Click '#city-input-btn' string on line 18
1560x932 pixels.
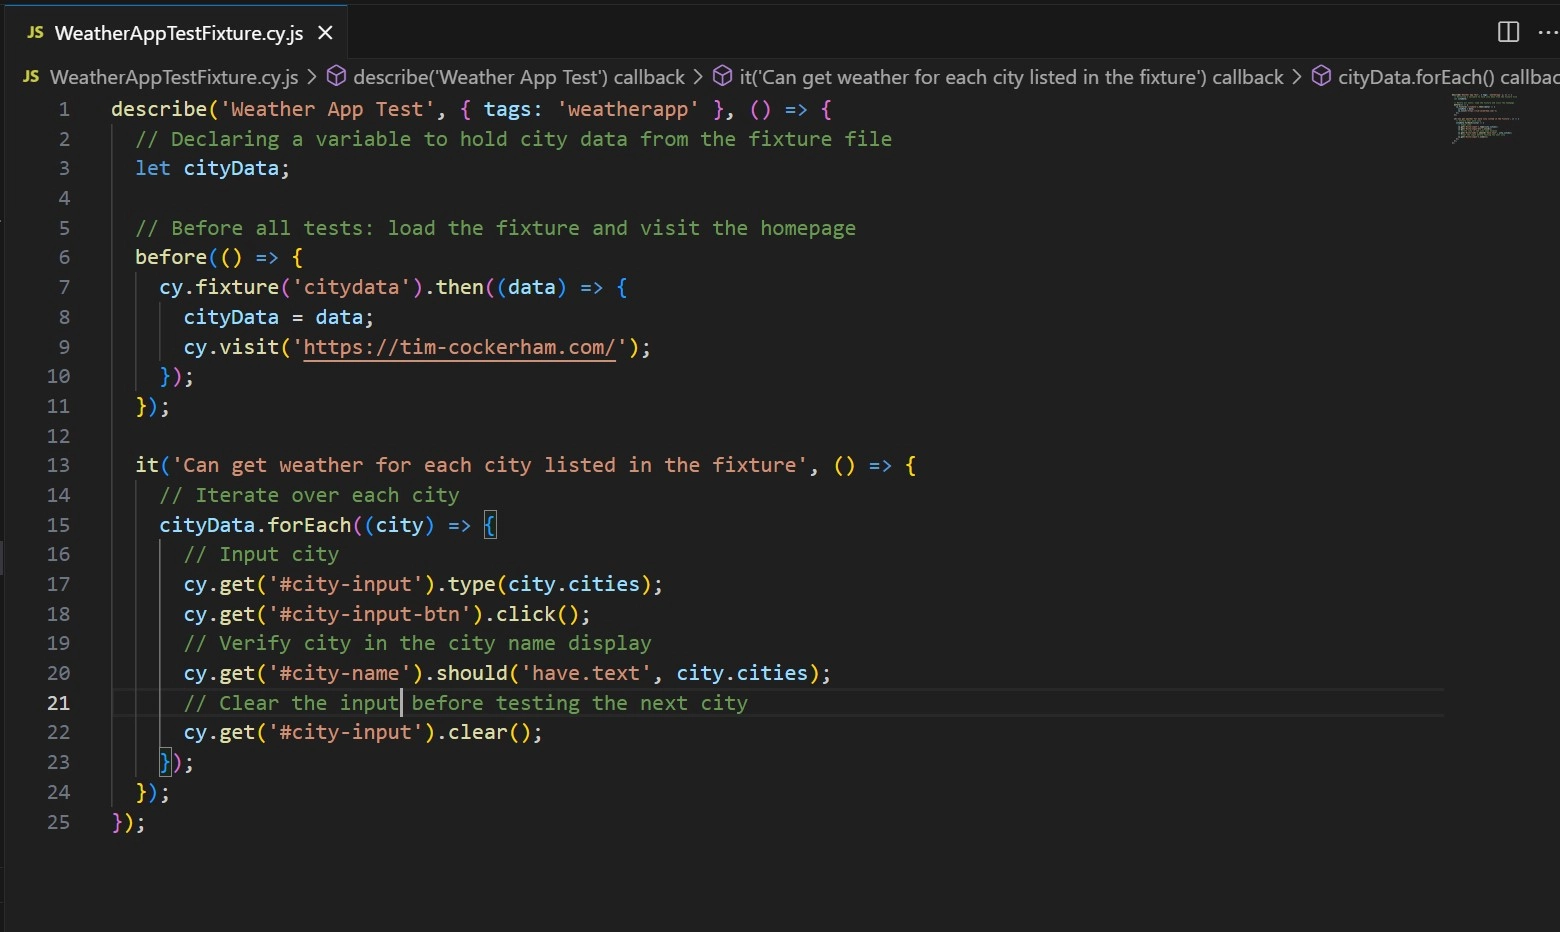tap(363, 614)
